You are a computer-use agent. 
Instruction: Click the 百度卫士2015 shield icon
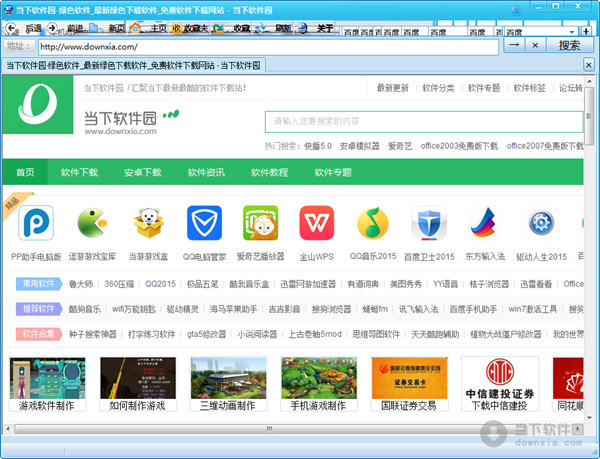tap(429, 223)
